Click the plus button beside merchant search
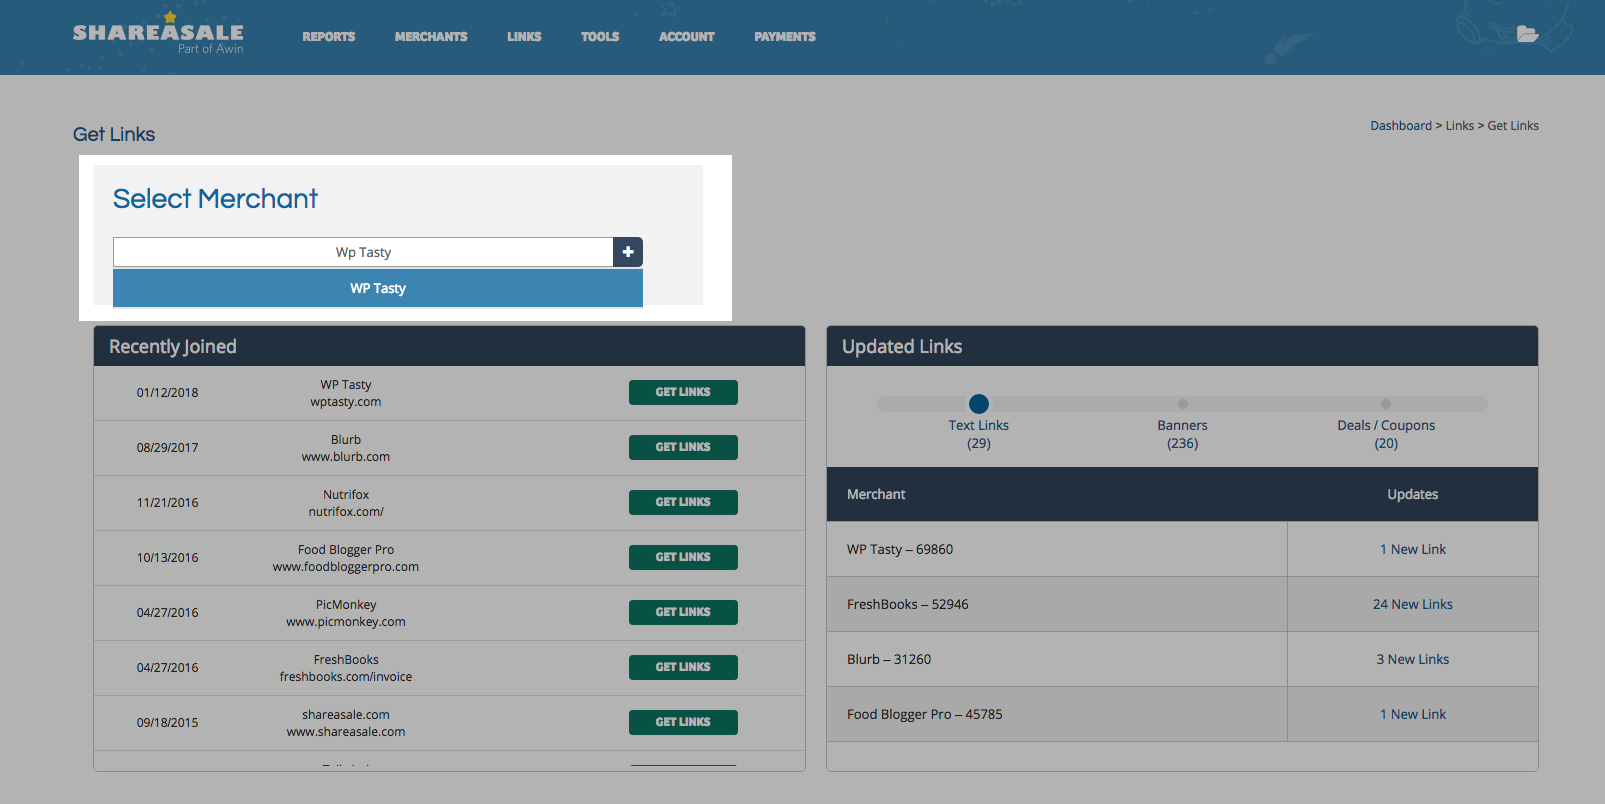 628,252
